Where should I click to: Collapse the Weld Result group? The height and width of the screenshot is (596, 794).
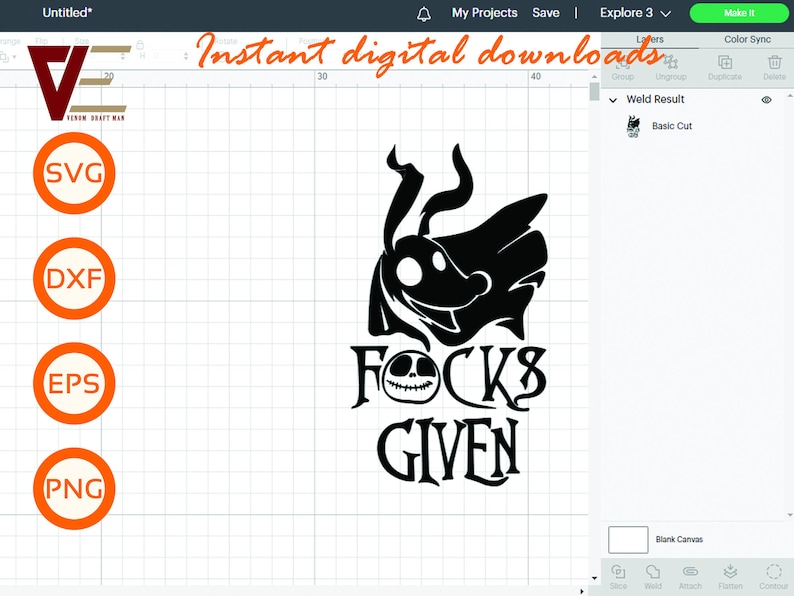point(612,100)
